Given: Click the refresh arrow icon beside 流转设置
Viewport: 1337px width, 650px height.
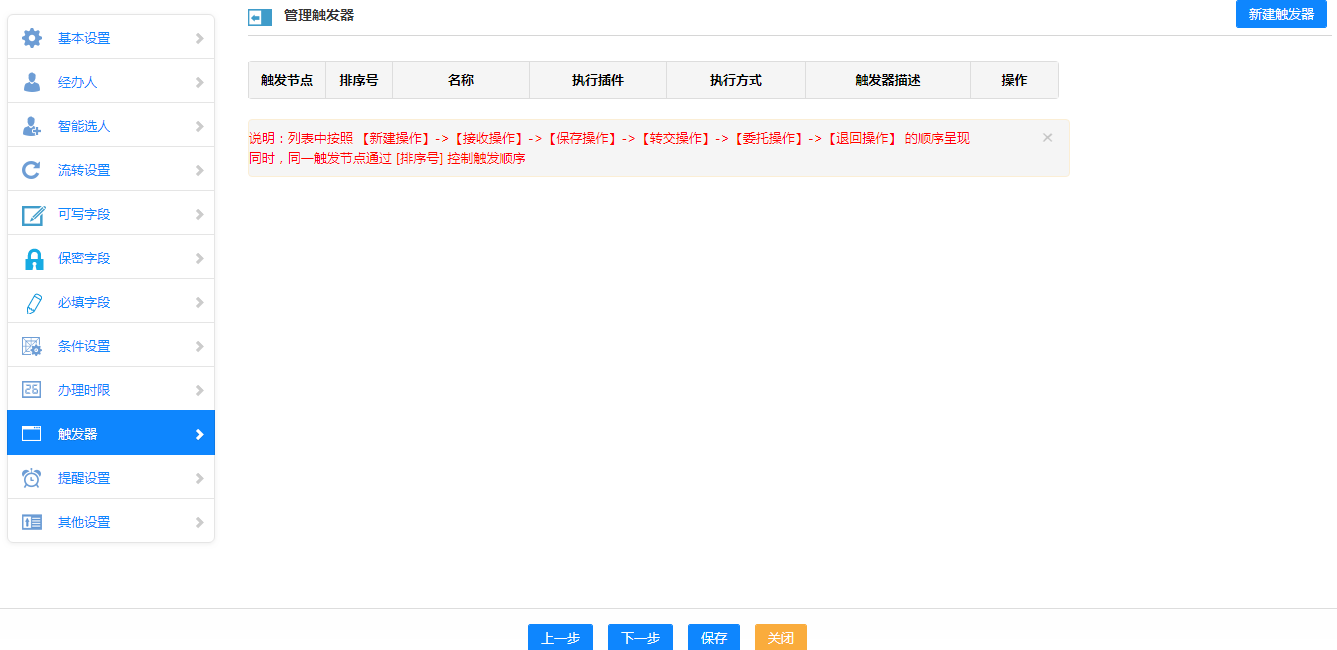Looking at the screenshot, I should click(32, 170).
